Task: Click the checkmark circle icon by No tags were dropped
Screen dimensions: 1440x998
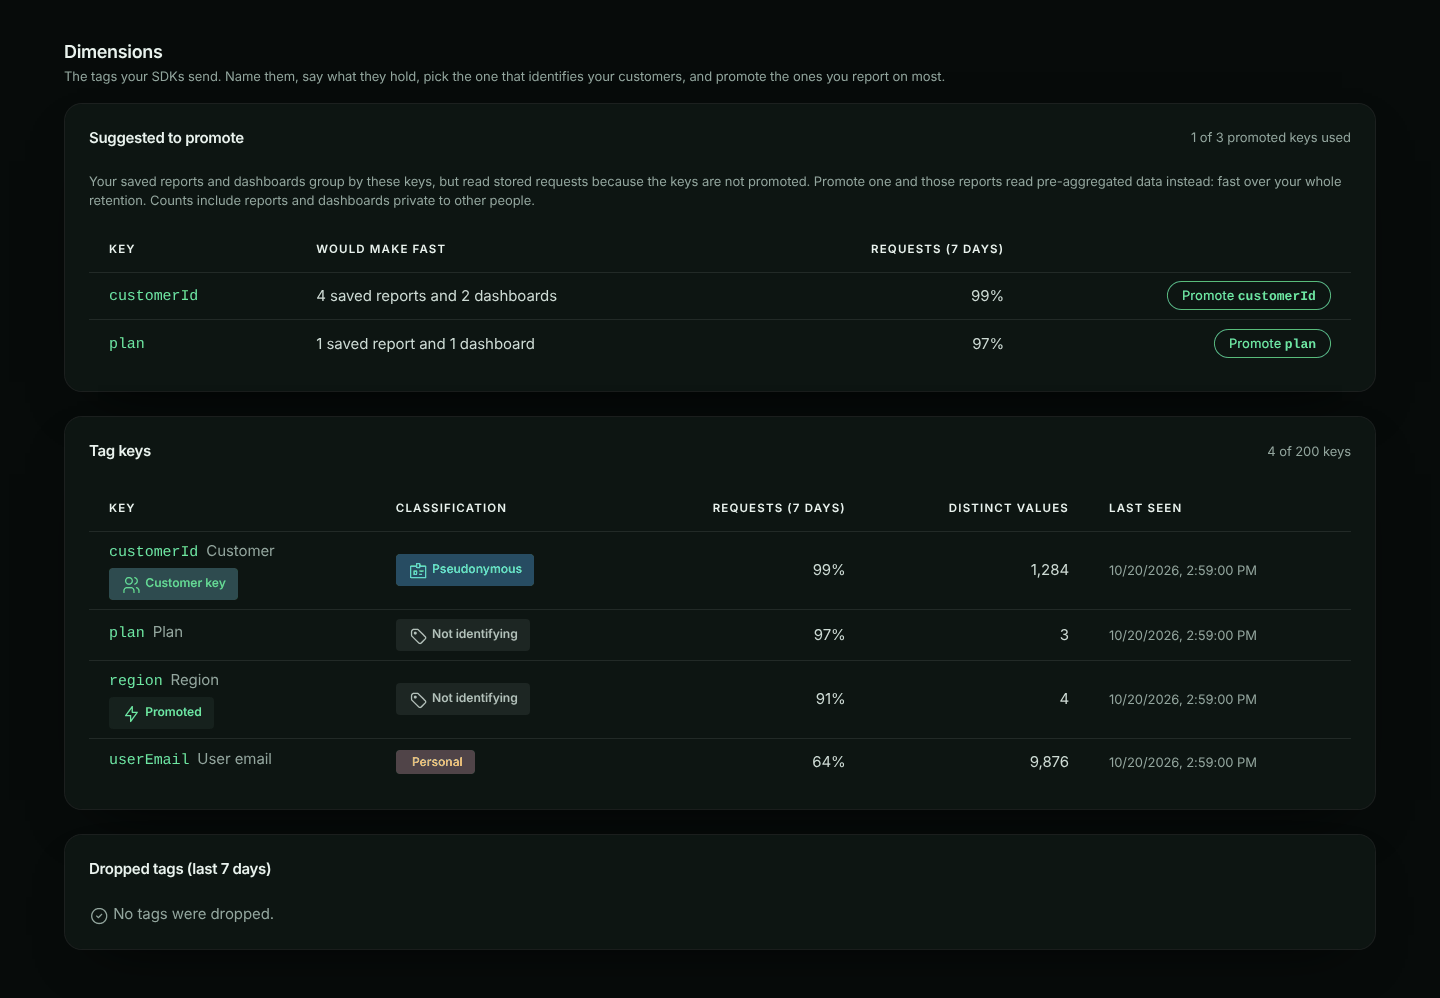Action: [99, 916]
